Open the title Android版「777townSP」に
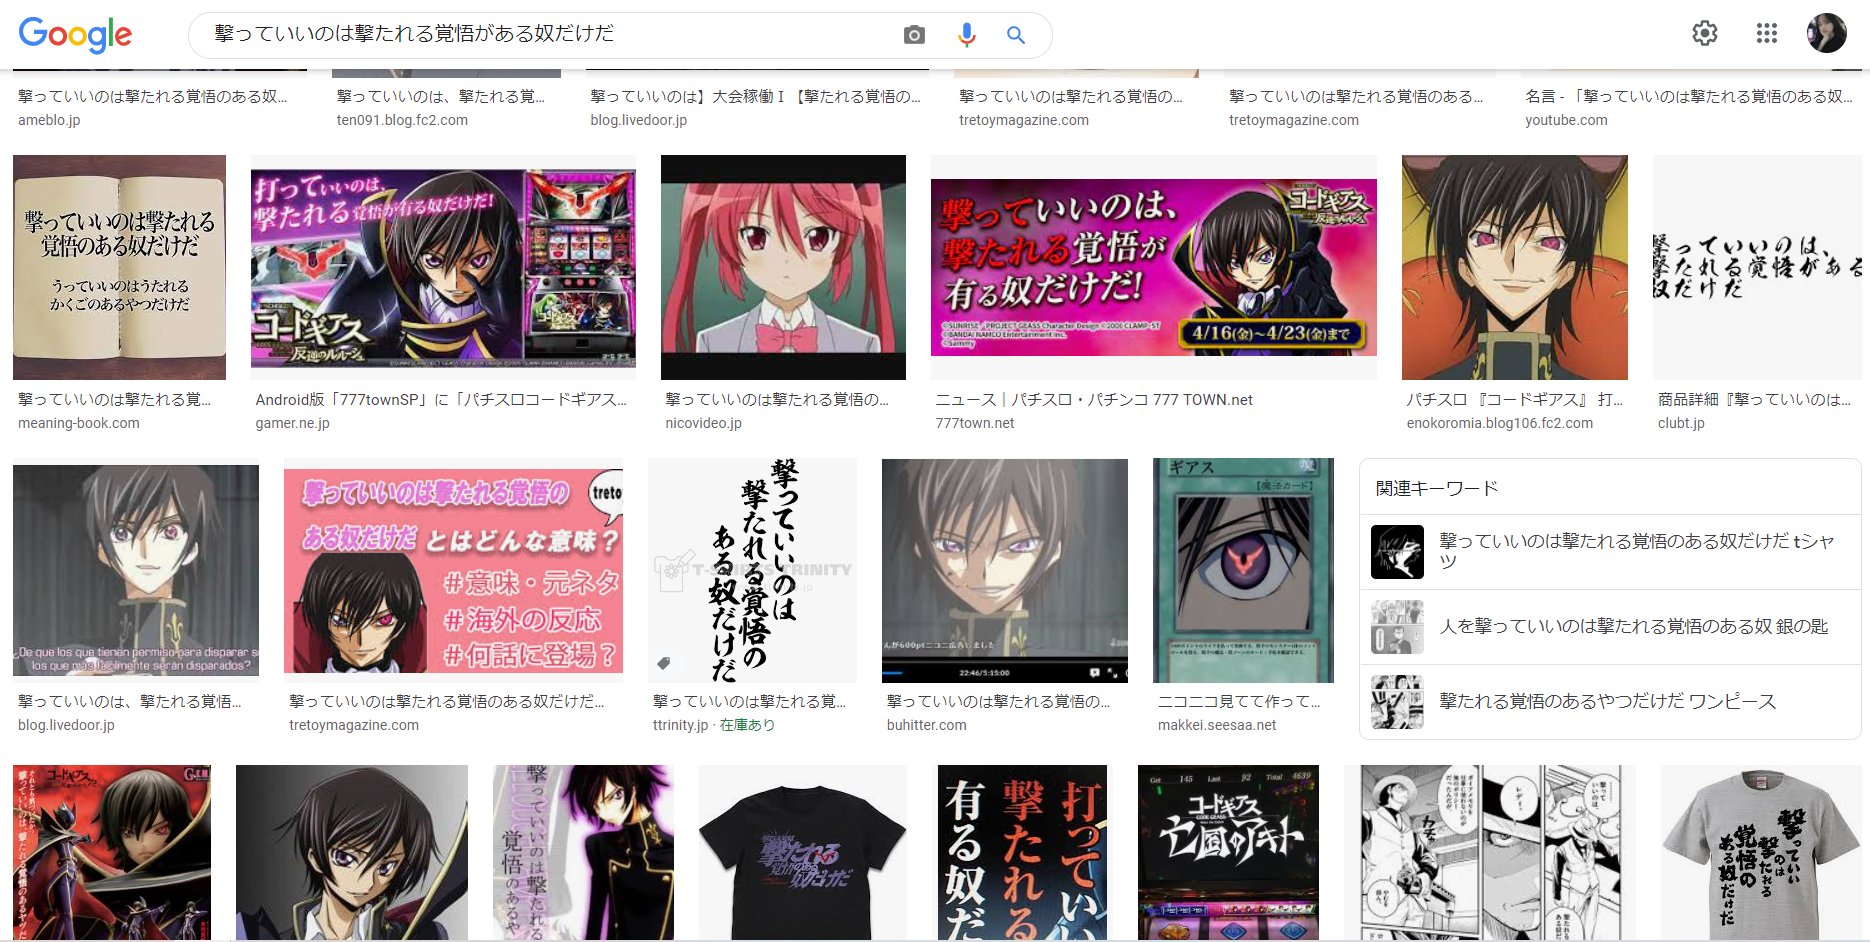 [x=441, y=399]
